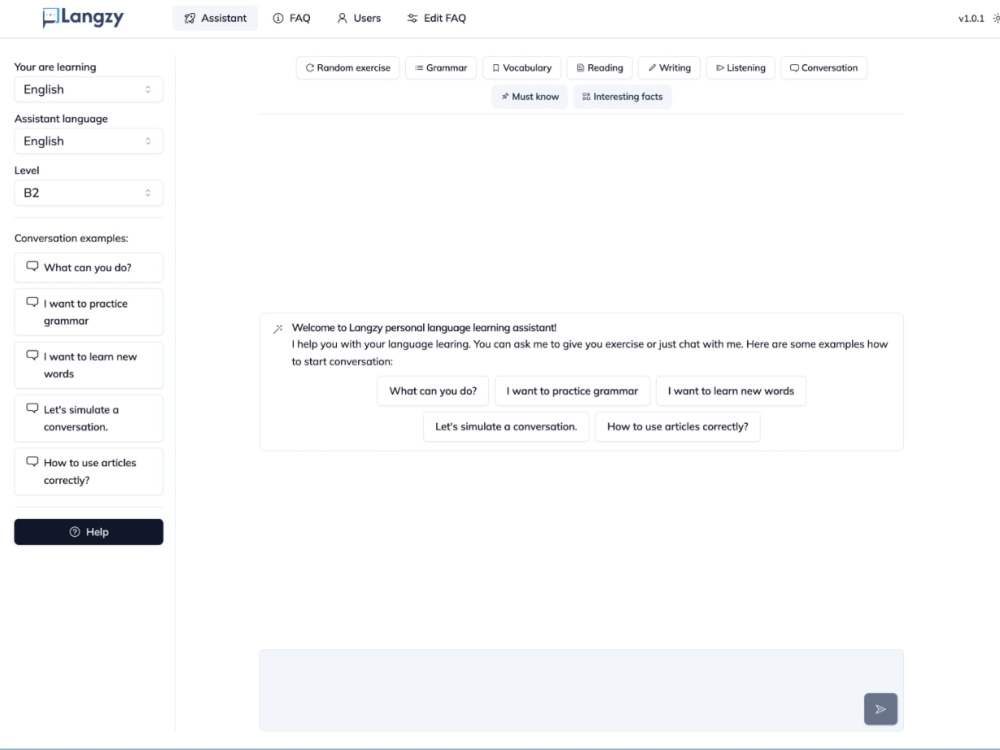Open the FAQ tab

pos(291,18)
